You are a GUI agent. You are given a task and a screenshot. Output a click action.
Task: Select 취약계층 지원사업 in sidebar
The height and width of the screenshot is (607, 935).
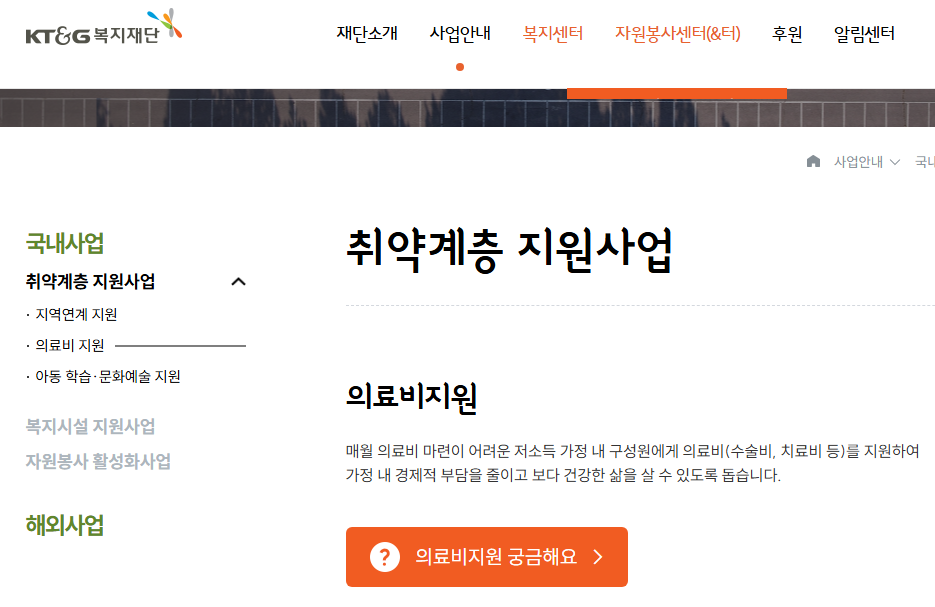point(91,281)
